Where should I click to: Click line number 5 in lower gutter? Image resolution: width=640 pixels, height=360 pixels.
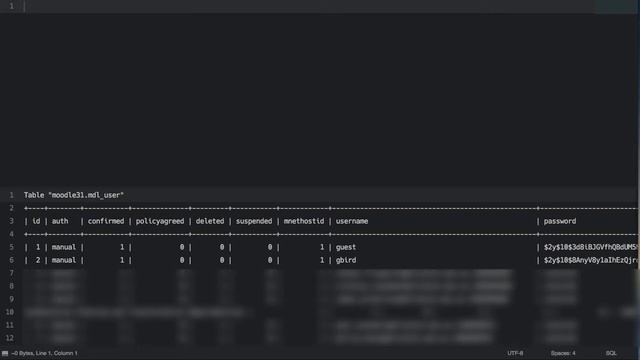coord(11,247)
